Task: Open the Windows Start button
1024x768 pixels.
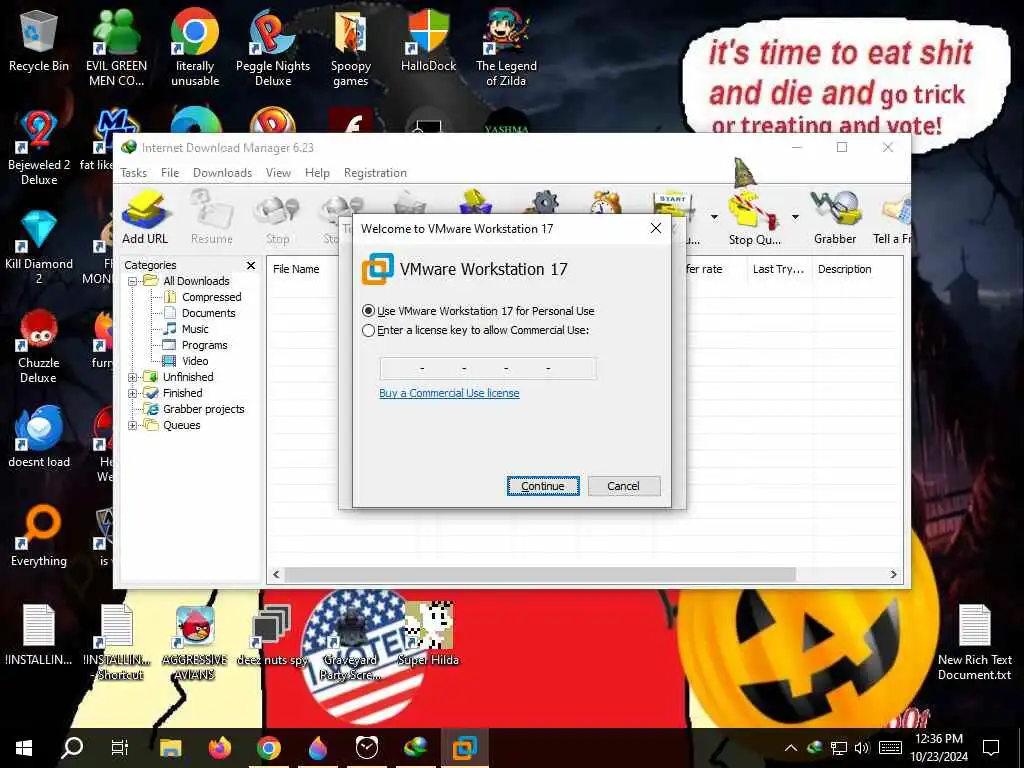Action: pyautogui.click(x=24, y=748)
